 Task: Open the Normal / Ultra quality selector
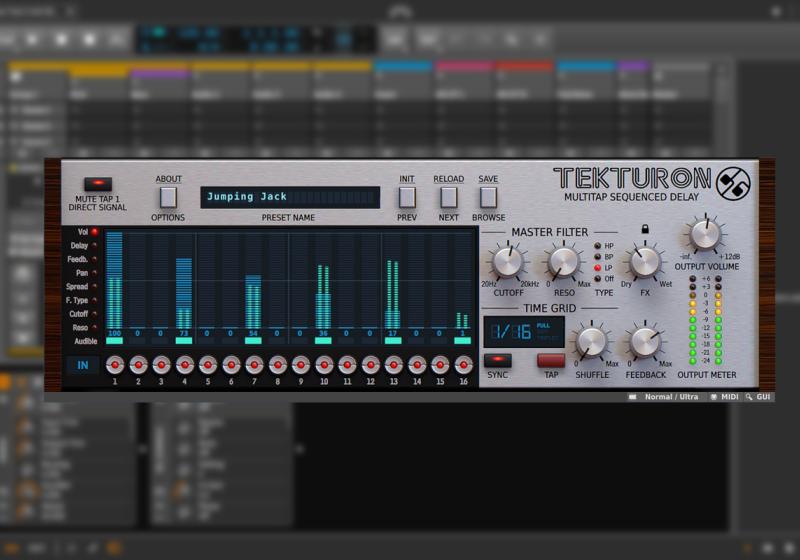point(671,397)
